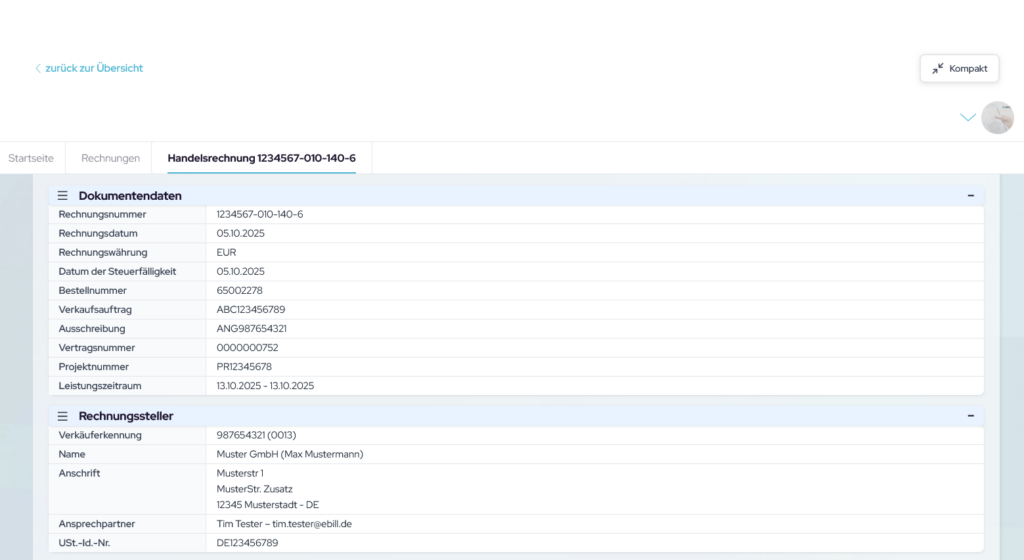Screen dimensions: 1024x560
Task: Click the Bestellnummer value 65002278
Action: coord(240,290)
